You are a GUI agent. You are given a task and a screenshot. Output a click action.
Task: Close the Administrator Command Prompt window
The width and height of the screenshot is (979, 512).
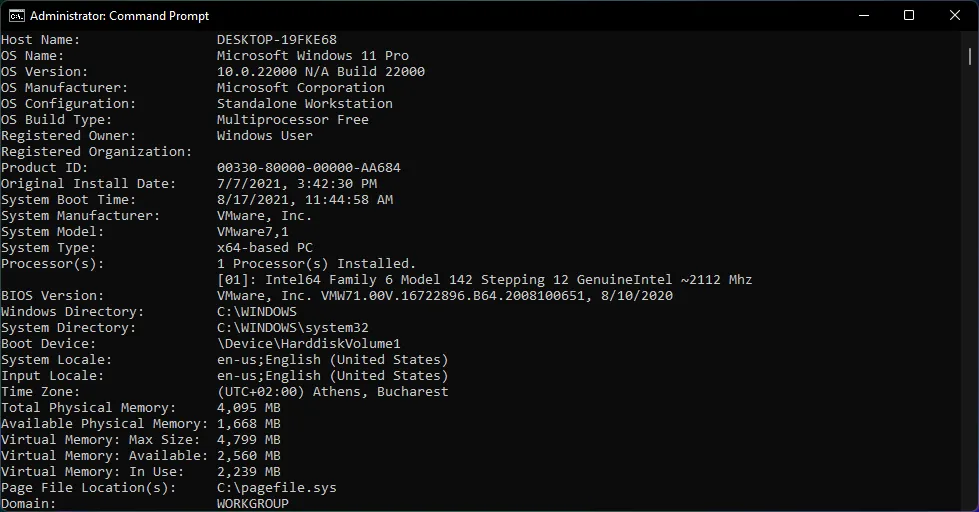(x=955, y=15)
